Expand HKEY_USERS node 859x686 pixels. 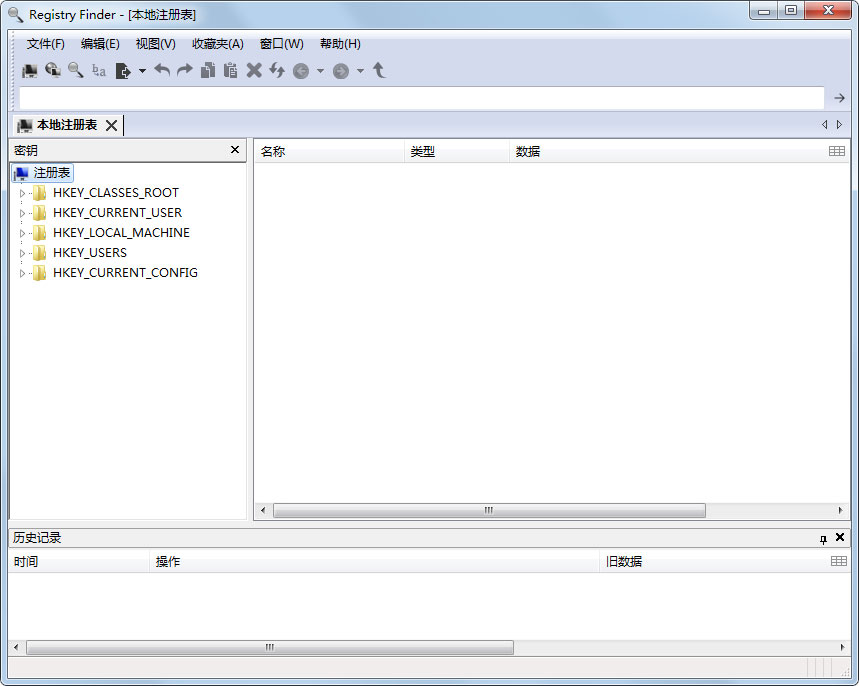point(22,253)
